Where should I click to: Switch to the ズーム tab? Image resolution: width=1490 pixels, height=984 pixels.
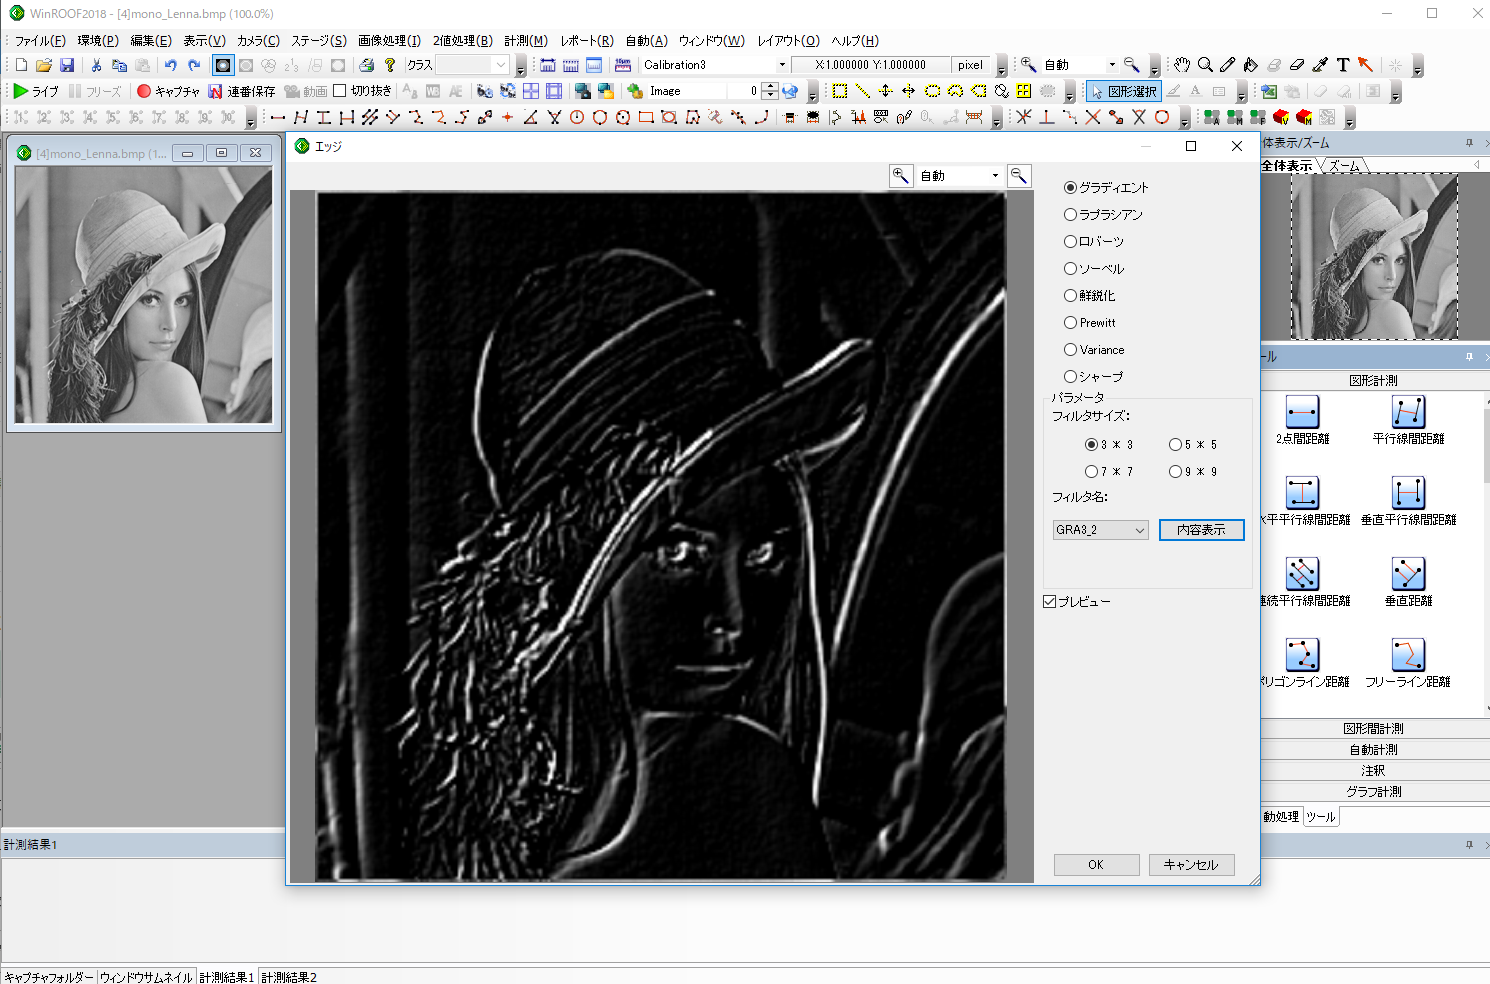(x=1344, y=166)
